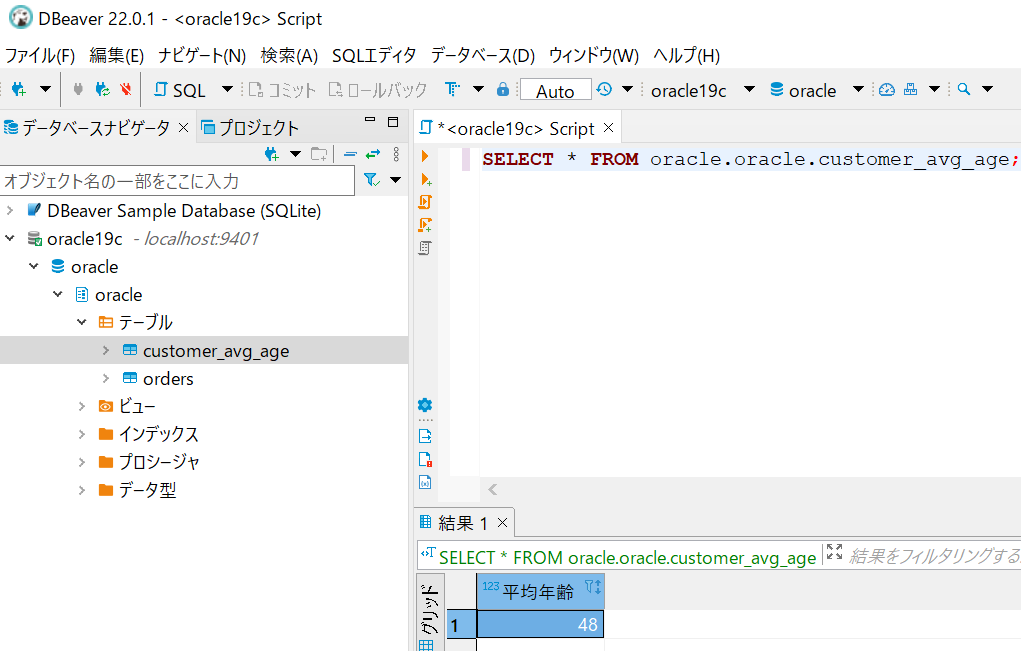Viewport: 1021px width, 651px height.
Task: Click the コミット commit button
Action: tap(283, 90)
